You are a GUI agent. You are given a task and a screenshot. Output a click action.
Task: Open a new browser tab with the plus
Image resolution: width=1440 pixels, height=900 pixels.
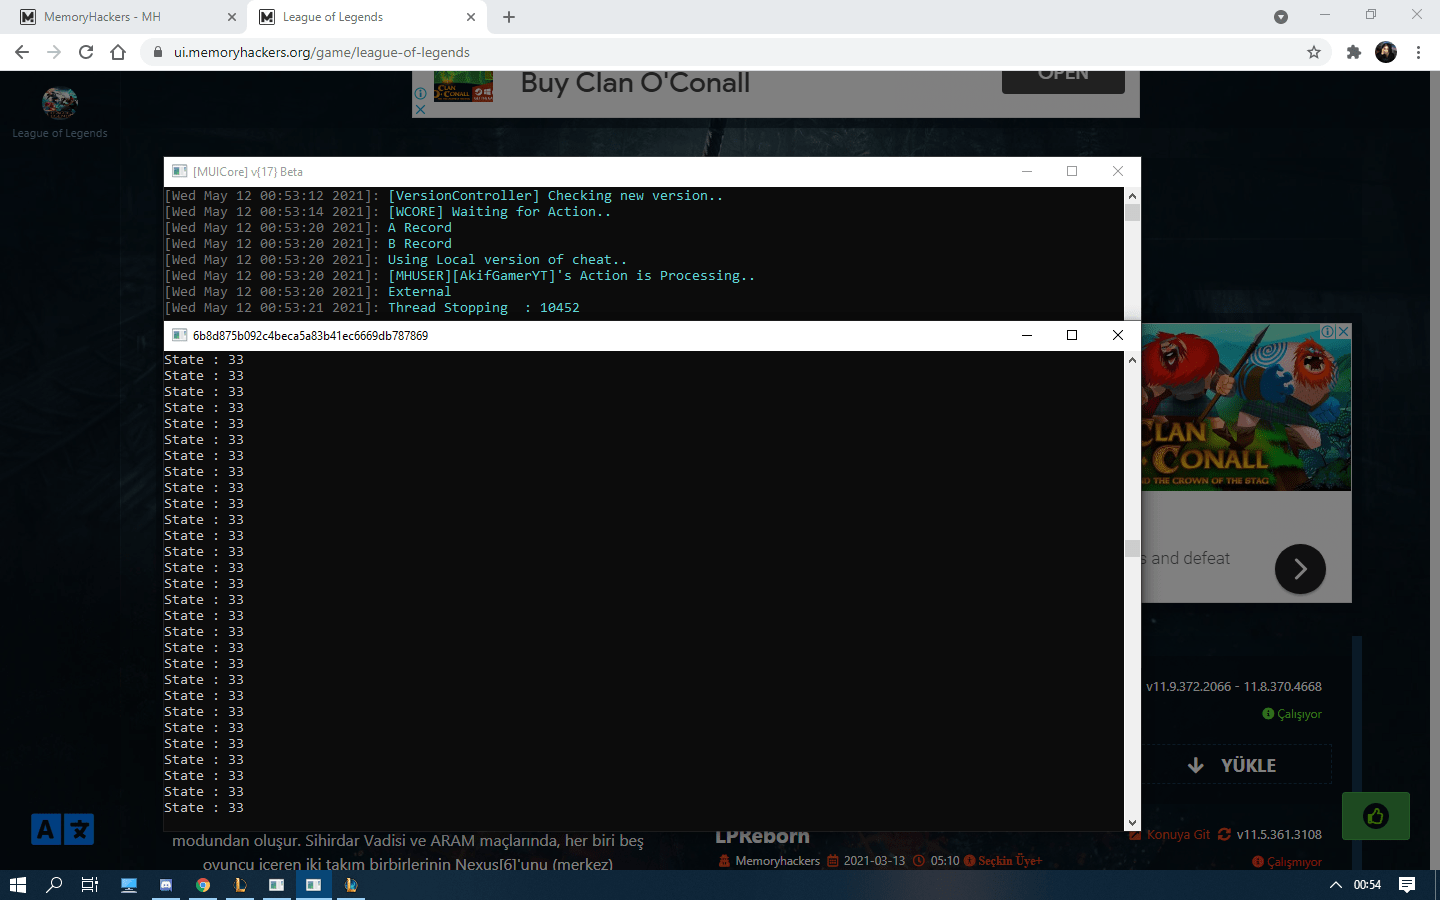coord(509,17)
